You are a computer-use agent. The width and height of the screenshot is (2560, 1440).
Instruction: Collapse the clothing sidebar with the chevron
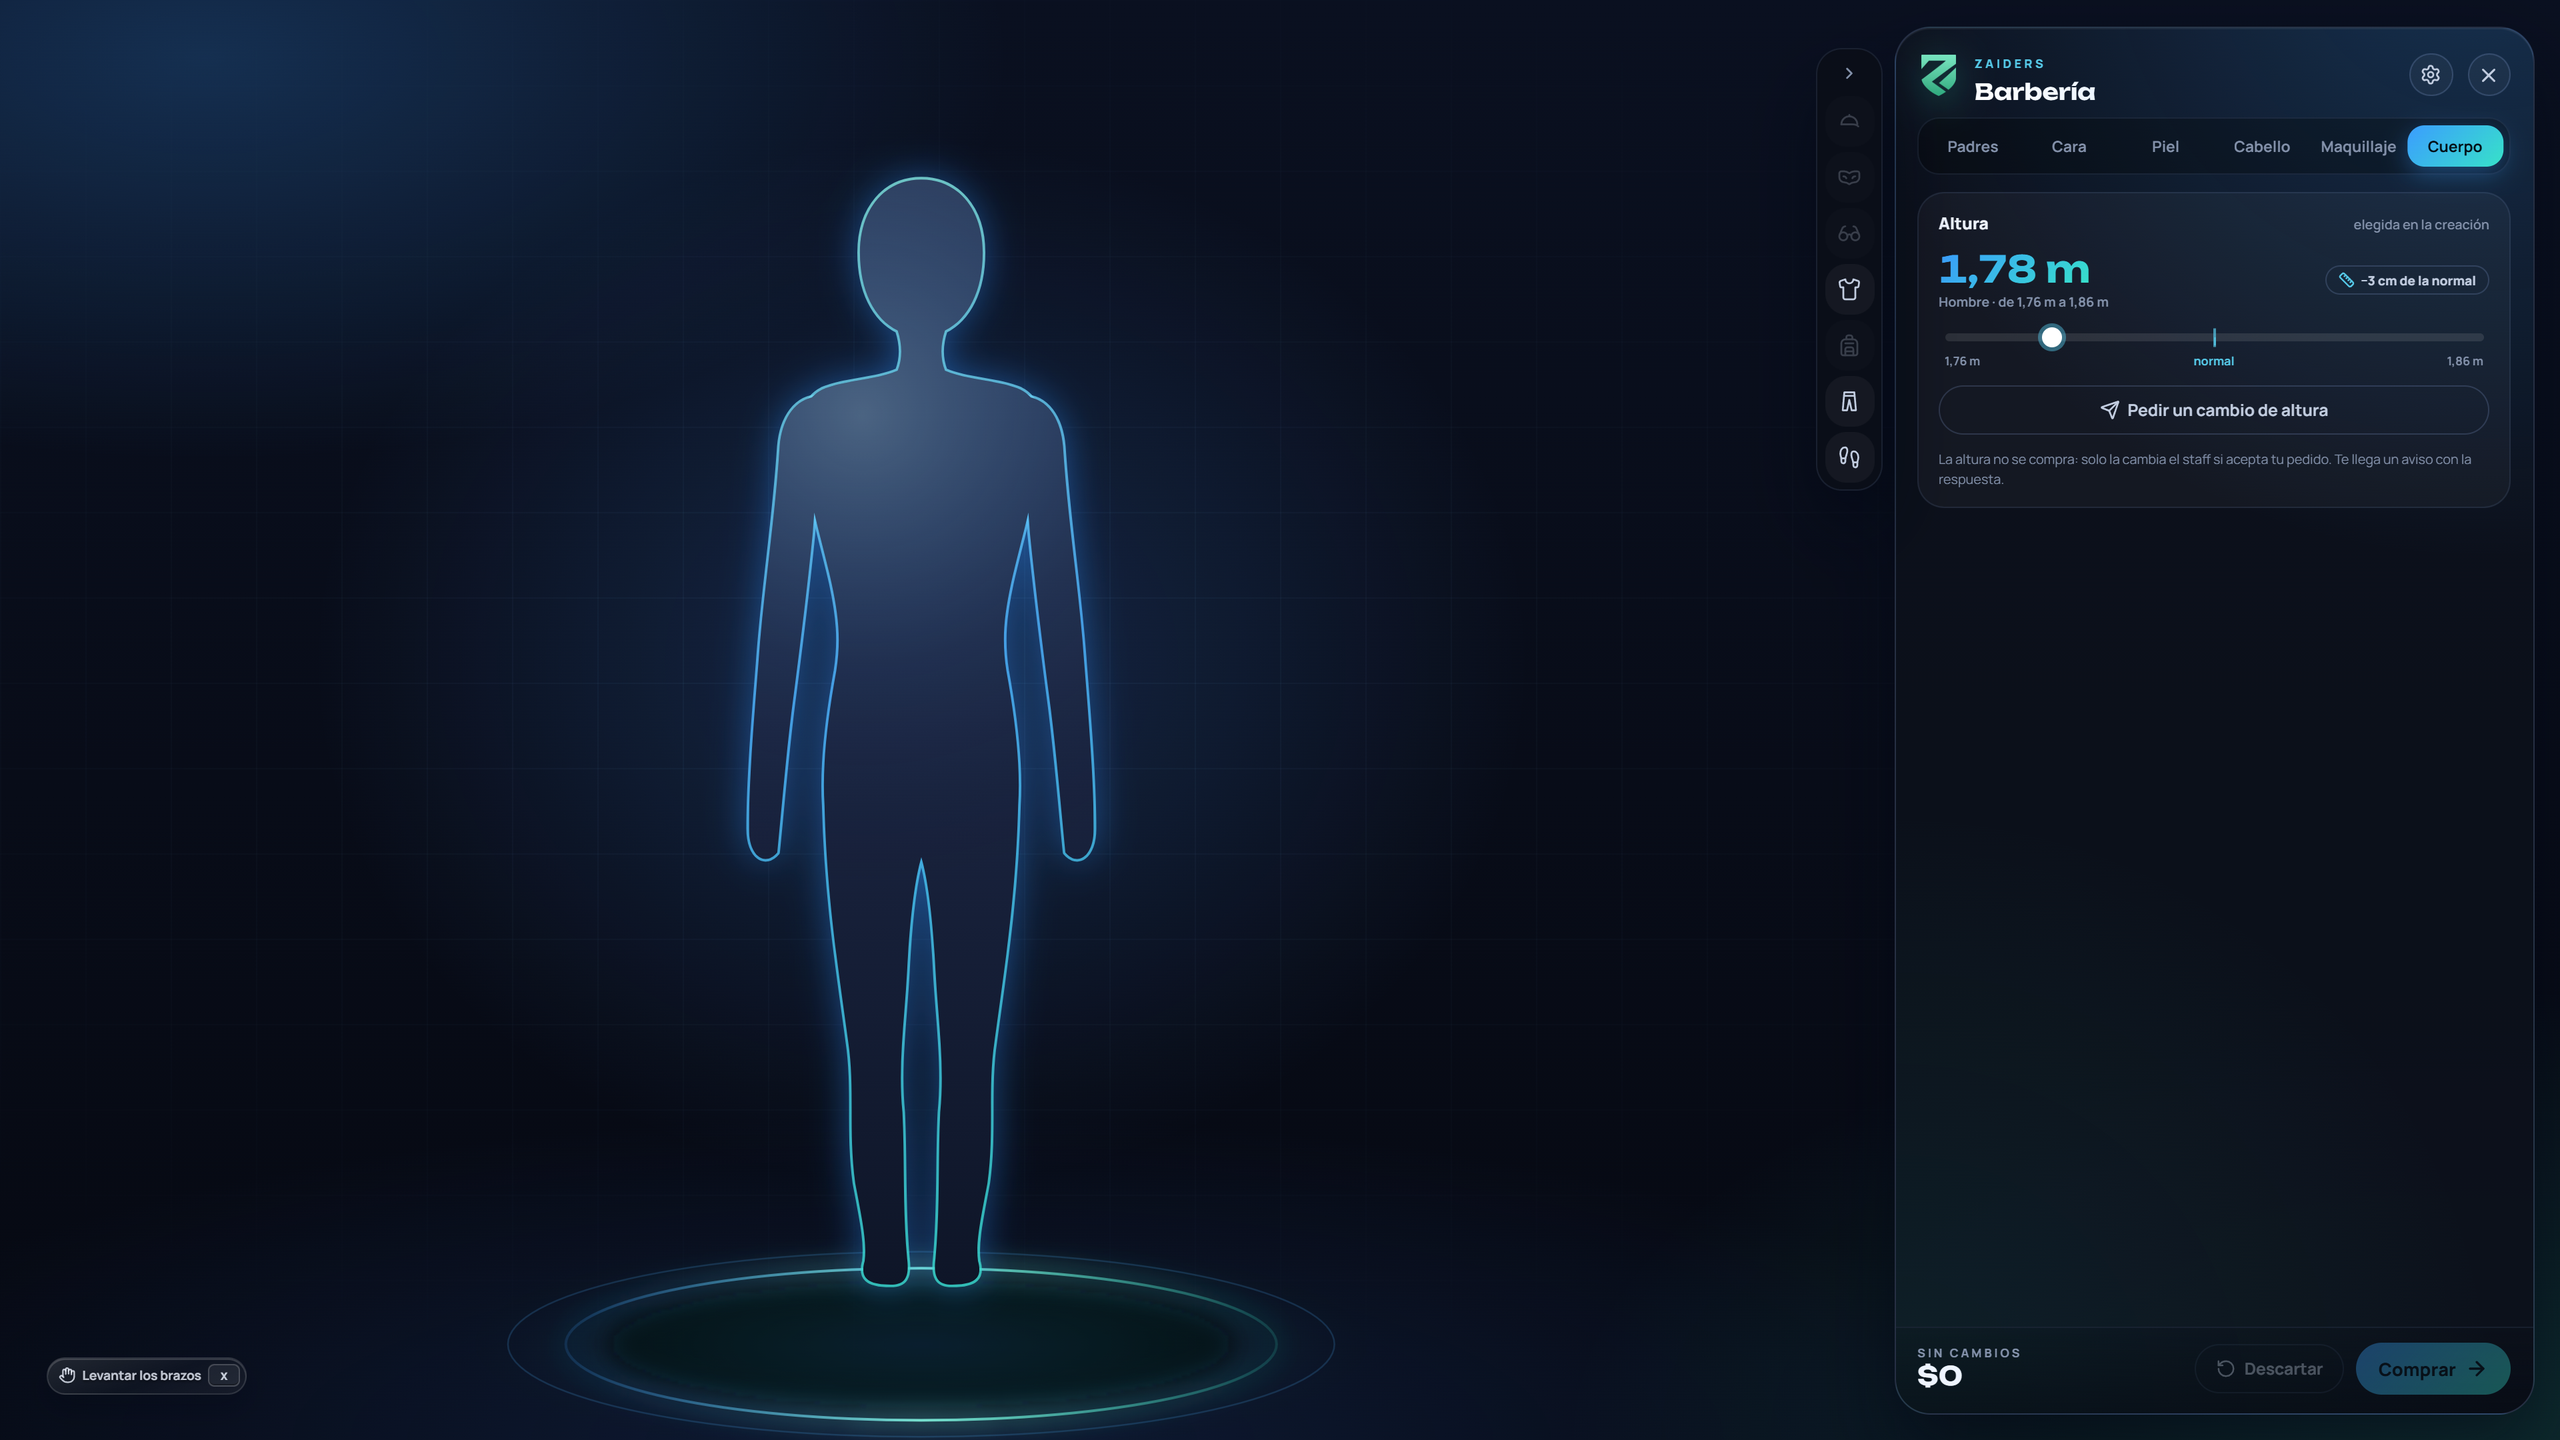coord(1849,73)
